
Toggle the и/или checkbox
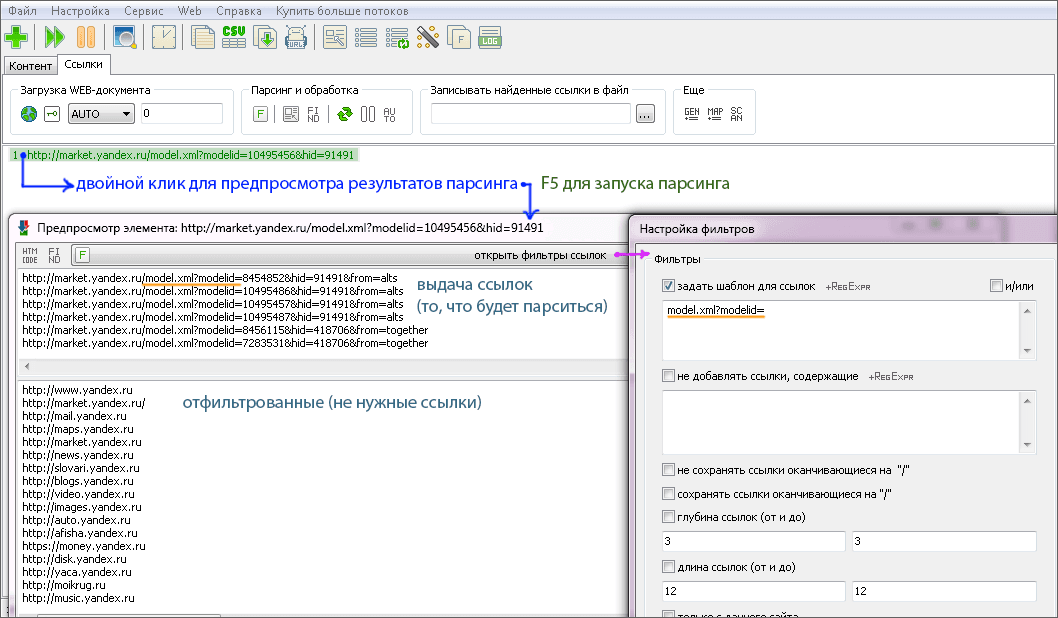[x=996, y=286]
